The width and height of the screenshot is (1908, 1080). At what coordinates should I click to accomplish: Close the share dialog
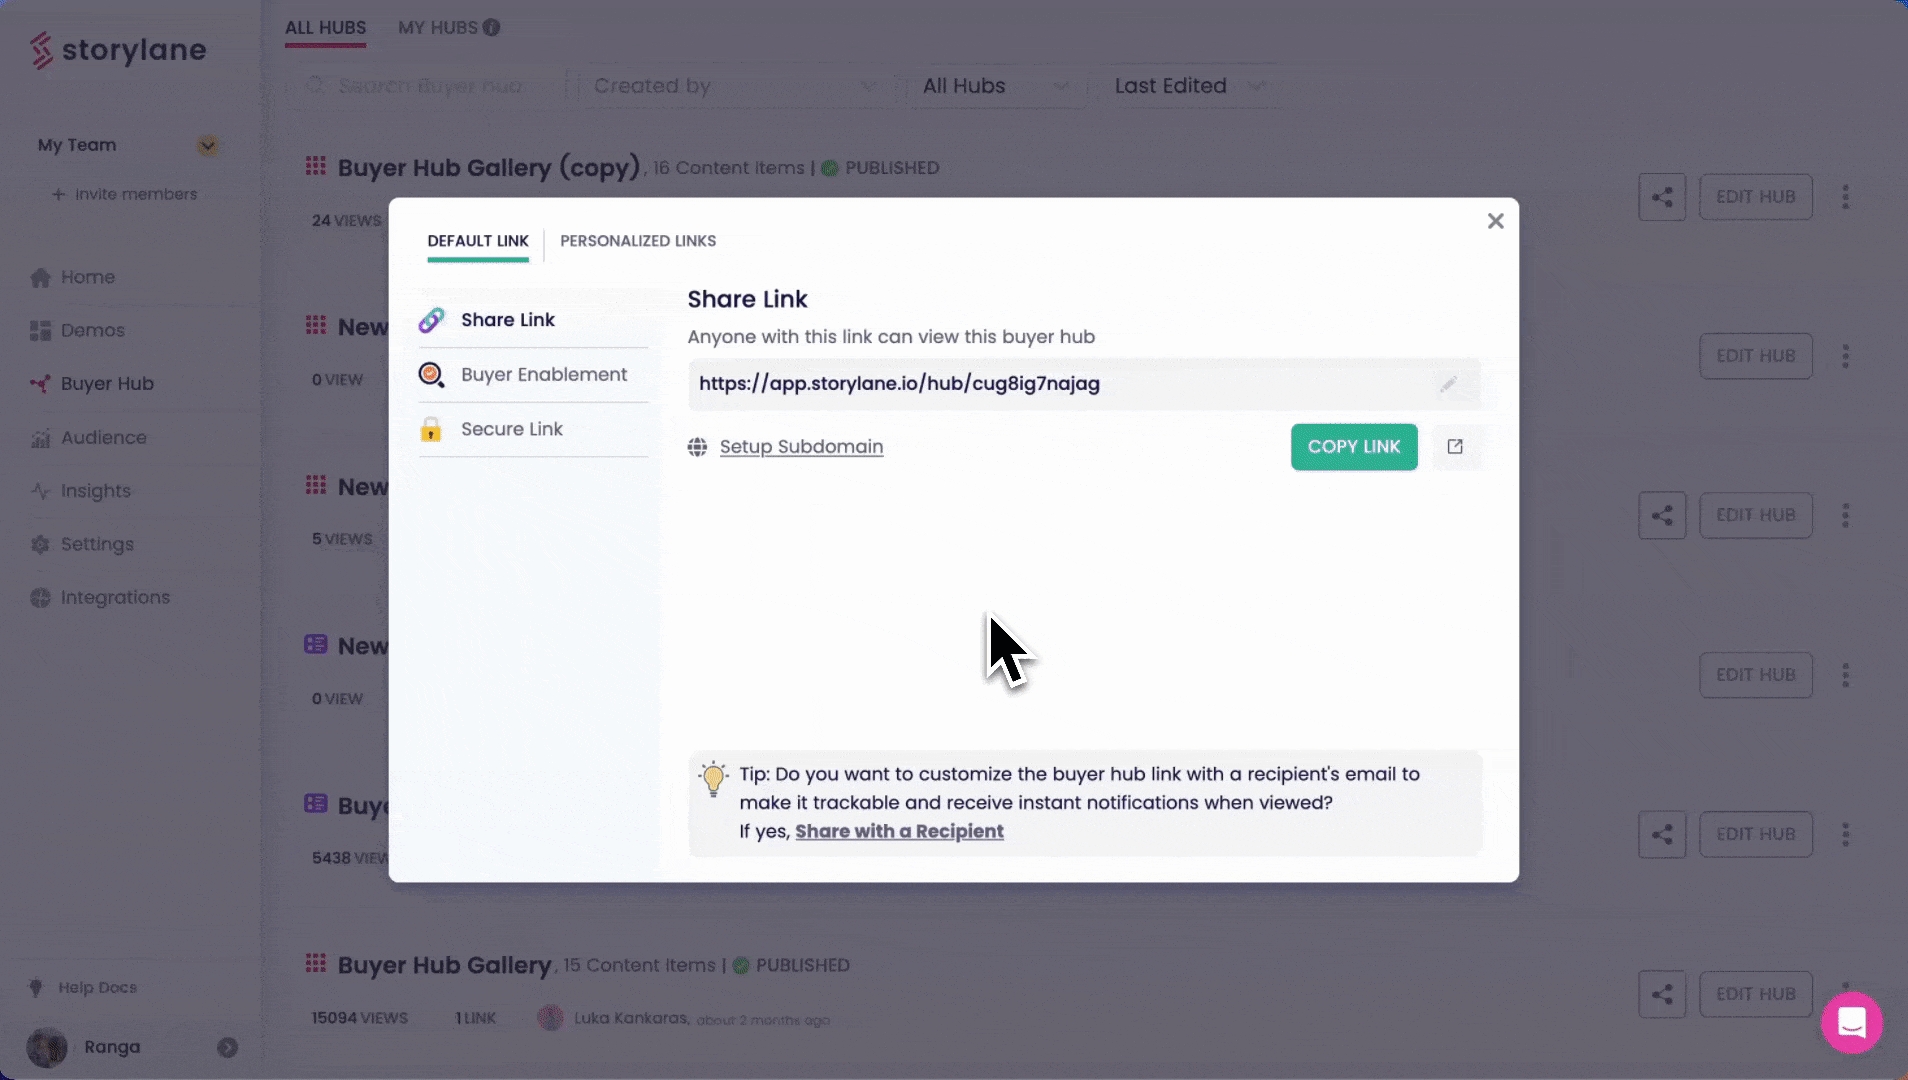(x=1495, y=221)
